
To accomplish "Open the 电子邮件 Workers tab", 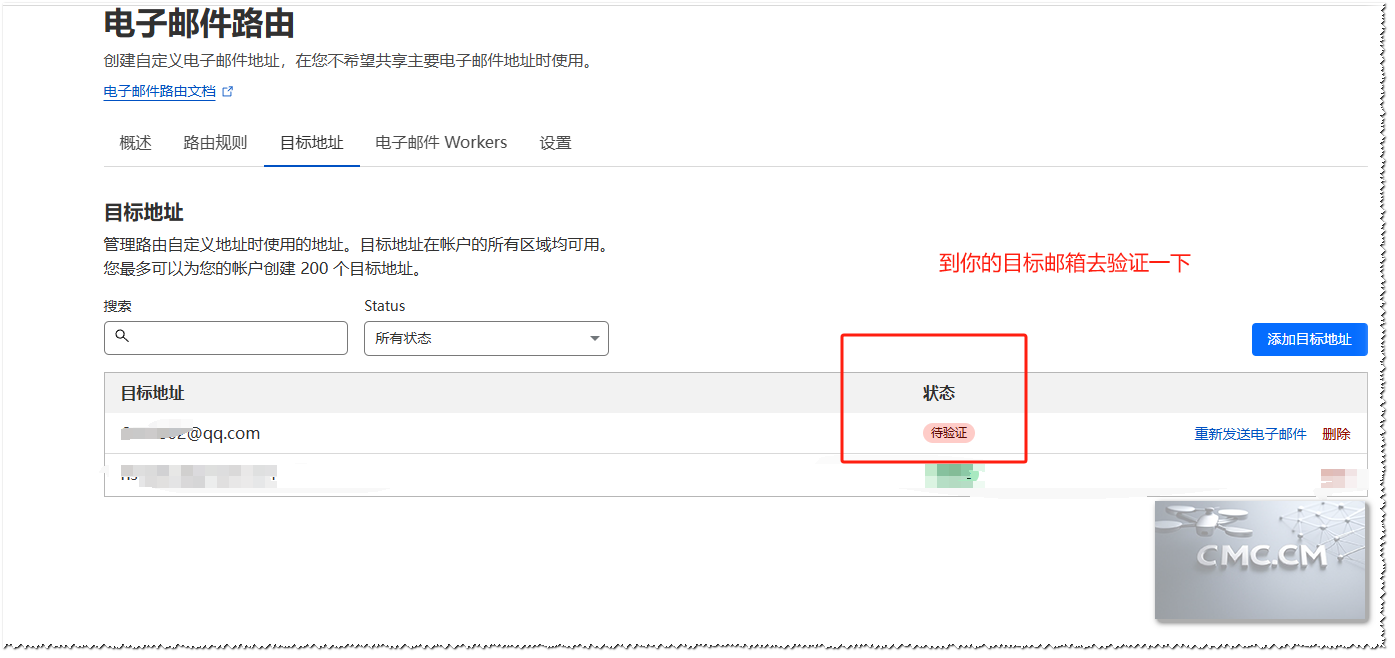I will tap(441, 143).
